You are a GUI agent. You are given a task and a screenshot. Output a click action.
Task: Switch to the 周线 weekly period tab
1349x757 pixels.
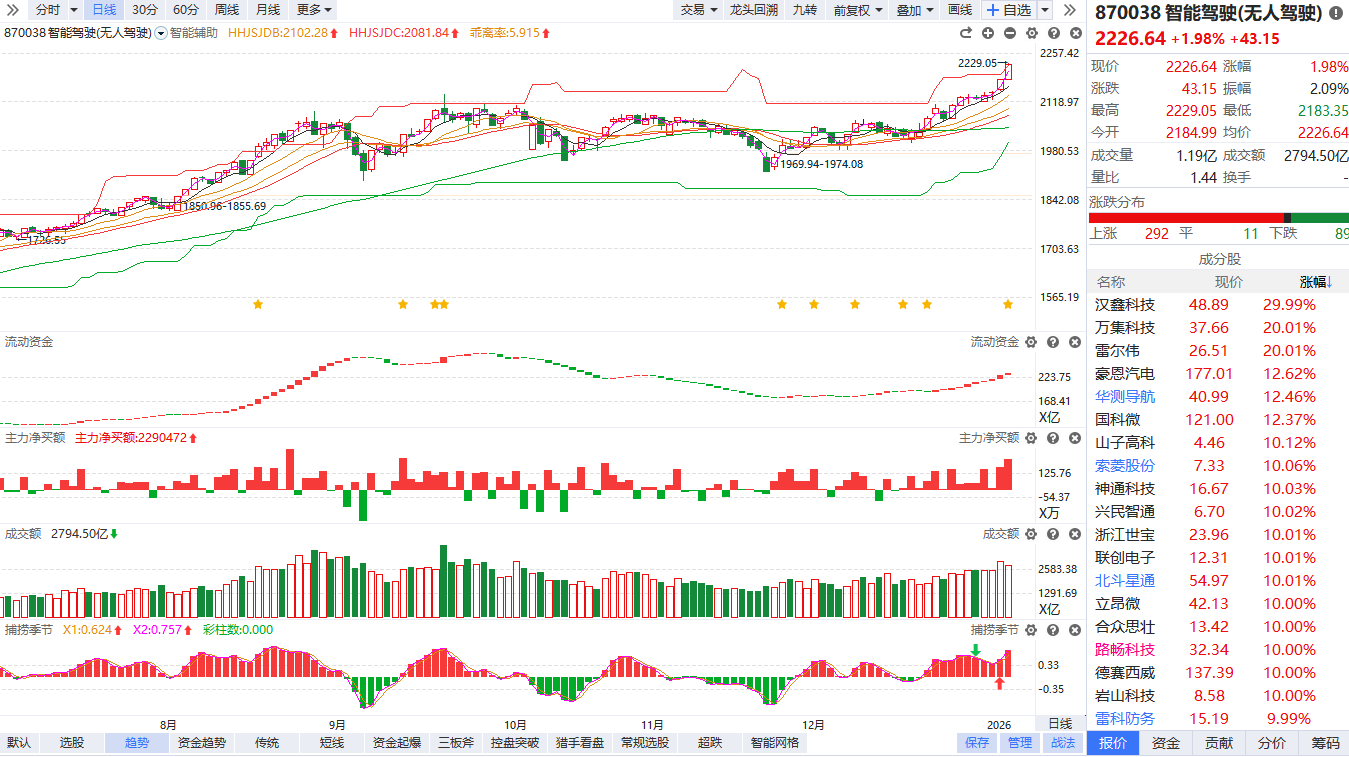tap(227, 10)
